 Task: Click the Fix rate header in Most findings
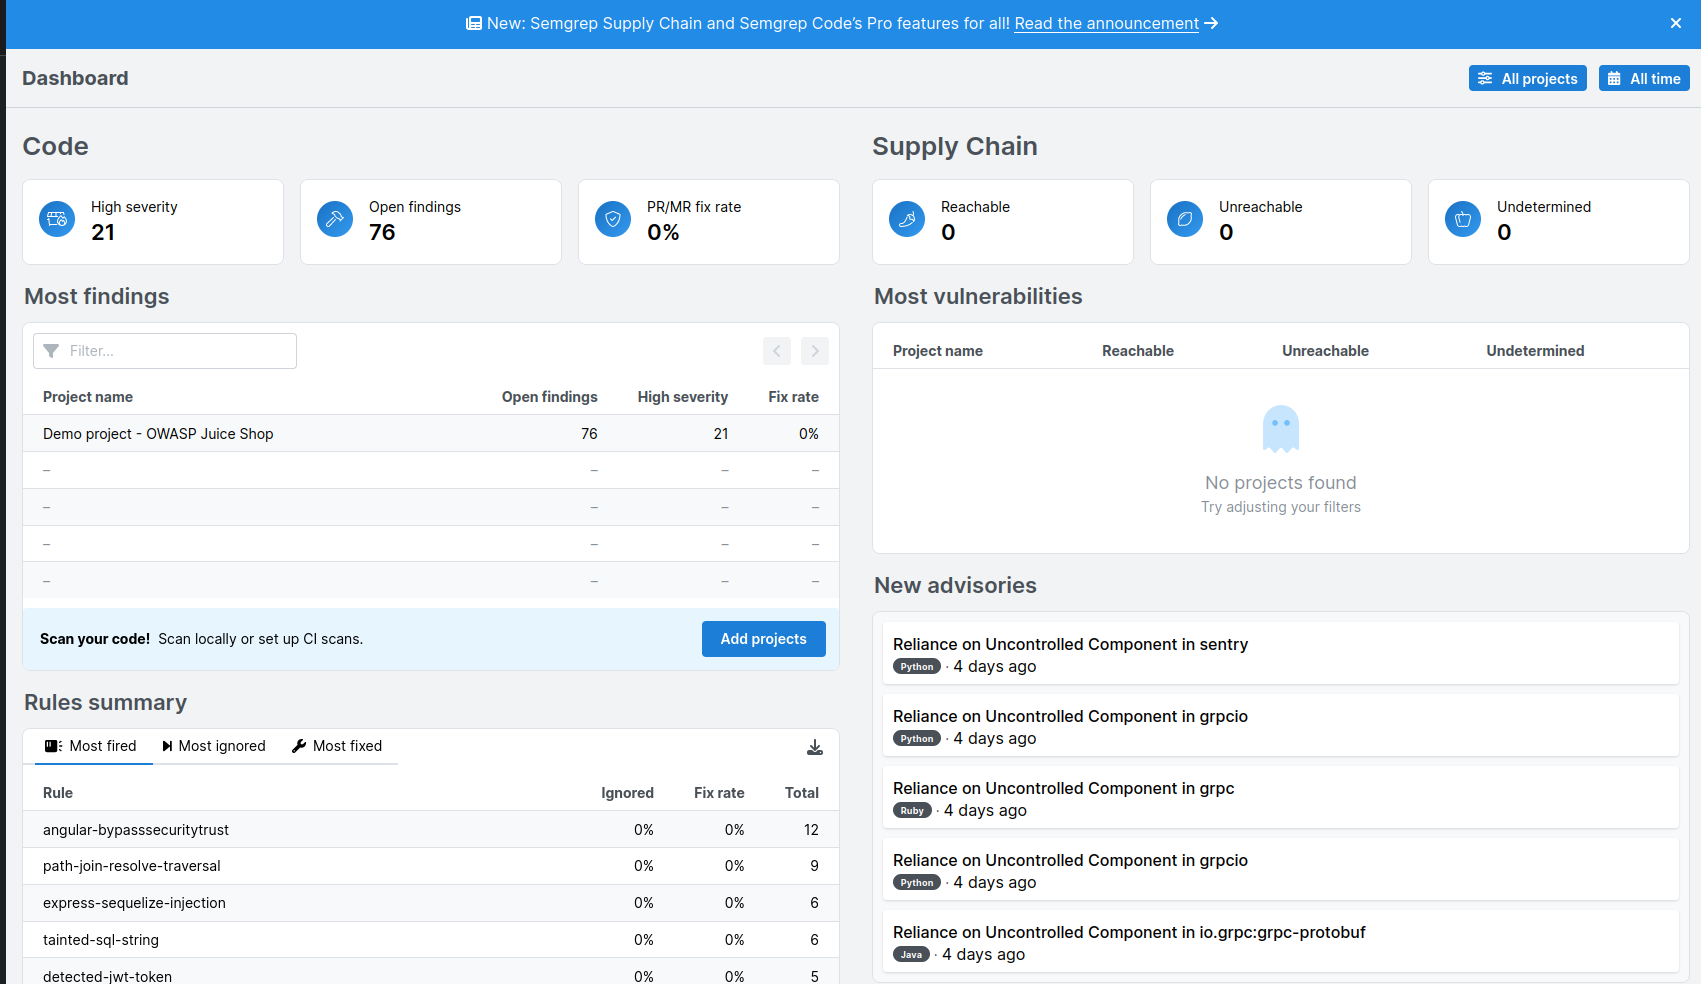pos(794,397)
